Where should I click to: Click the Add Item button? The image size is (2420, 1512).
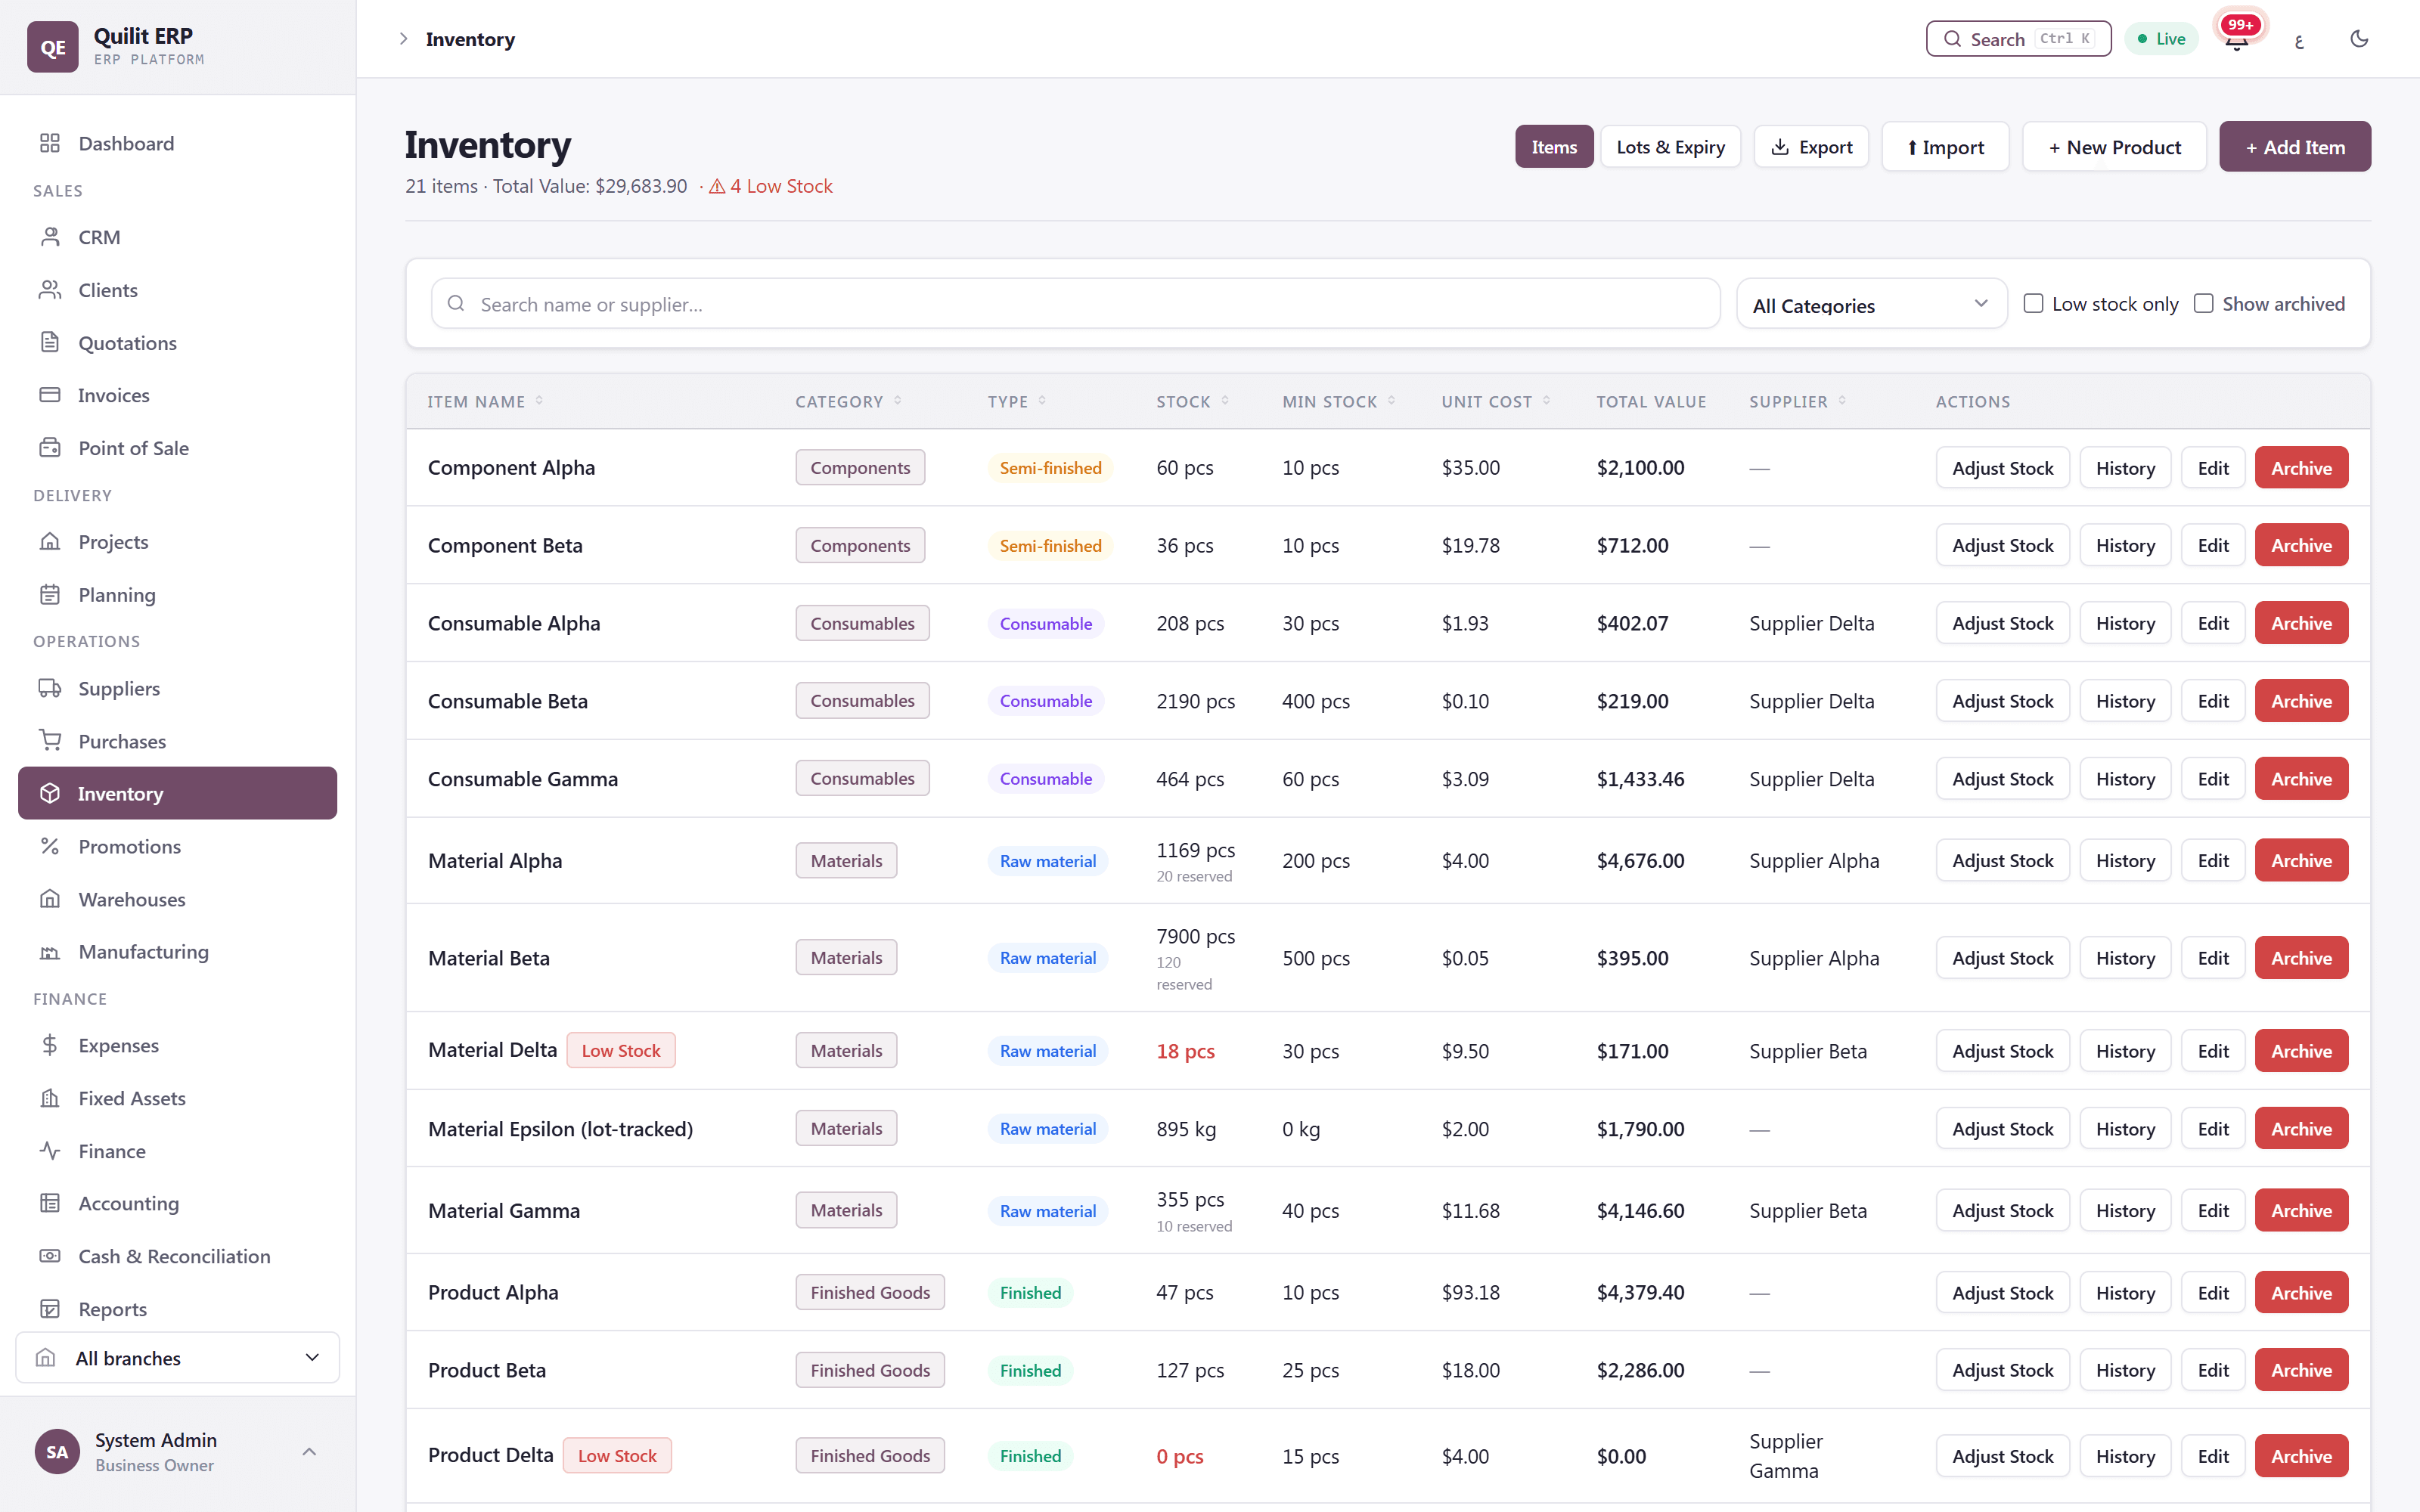(2295, 147)
